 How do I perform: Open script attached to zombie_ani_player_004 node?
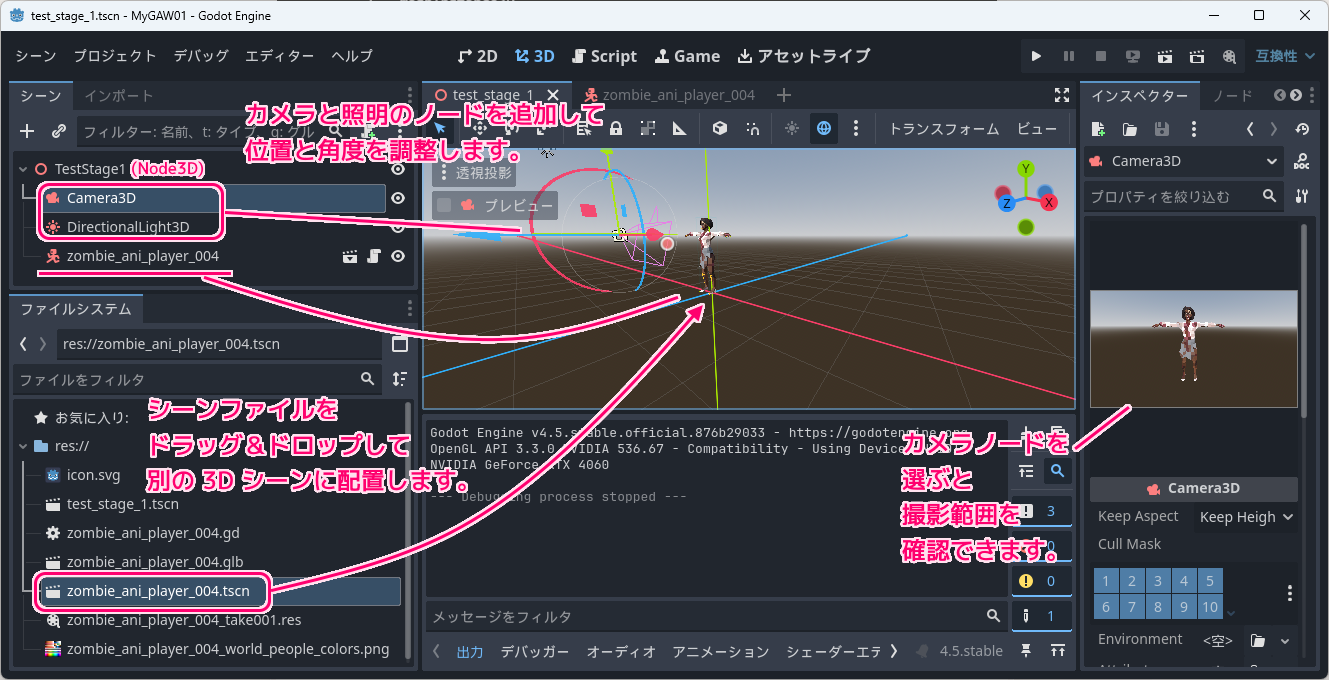pyautogui.click(x=374, y=257)
